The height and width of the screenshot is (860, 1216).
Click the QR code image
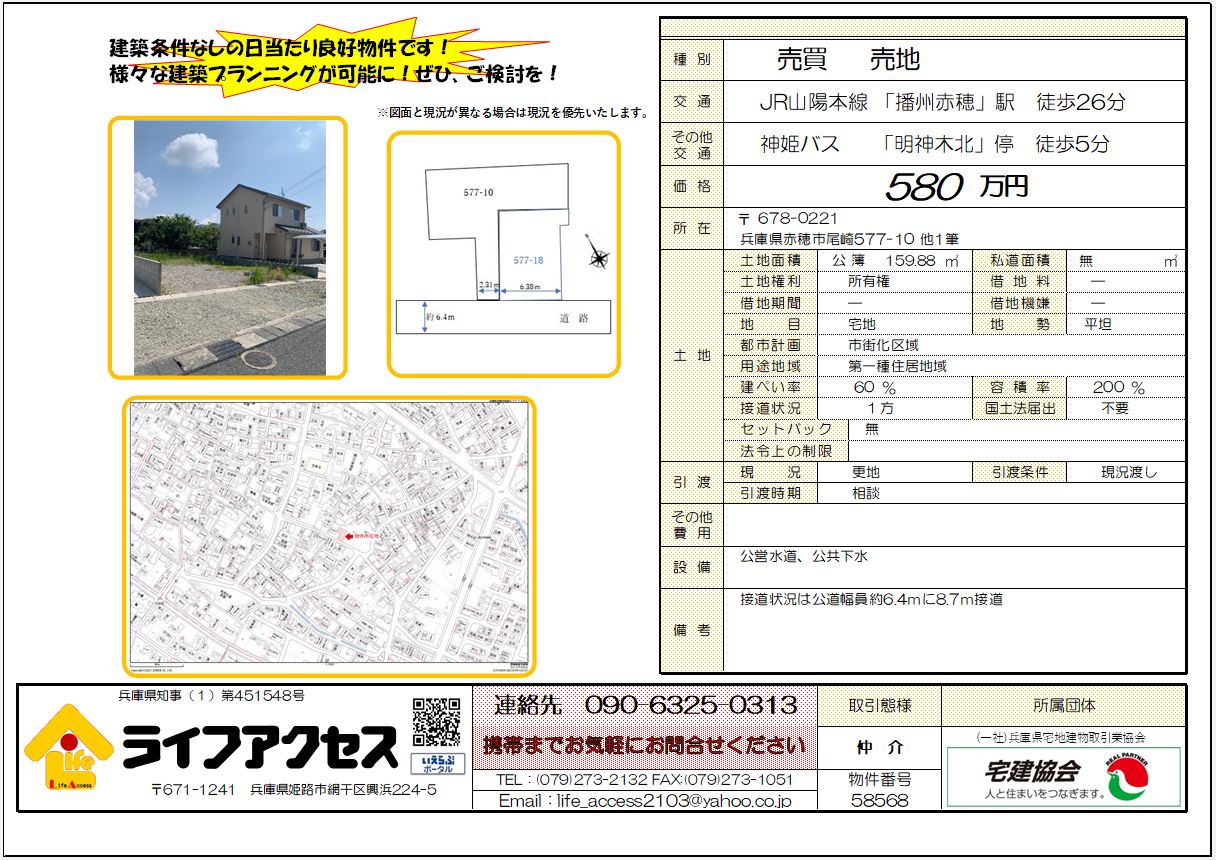tap(437, 723)
